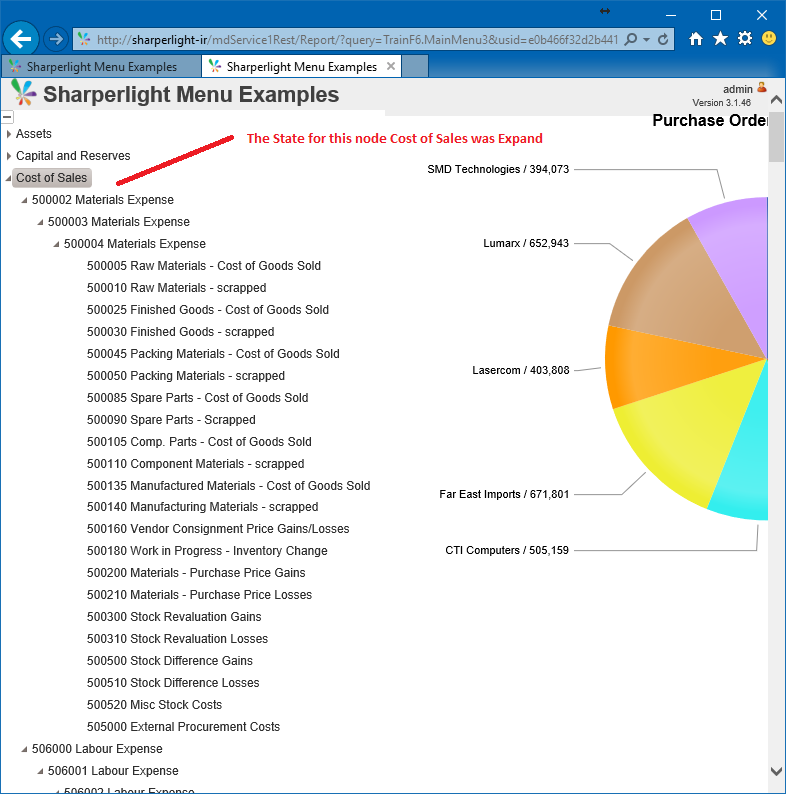The image size is (786, 794).
Task: Click the vertical scrollbar down arrow
Action: (x=776, y=772)
